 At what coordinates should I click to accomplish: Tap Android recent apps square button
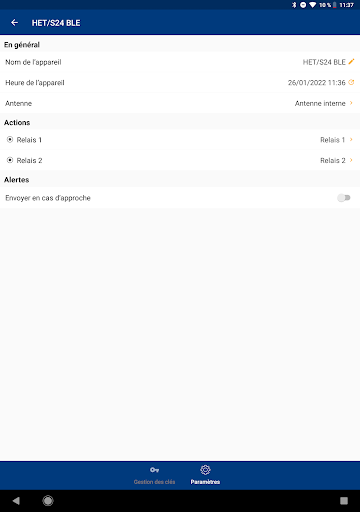pos(344,500)
